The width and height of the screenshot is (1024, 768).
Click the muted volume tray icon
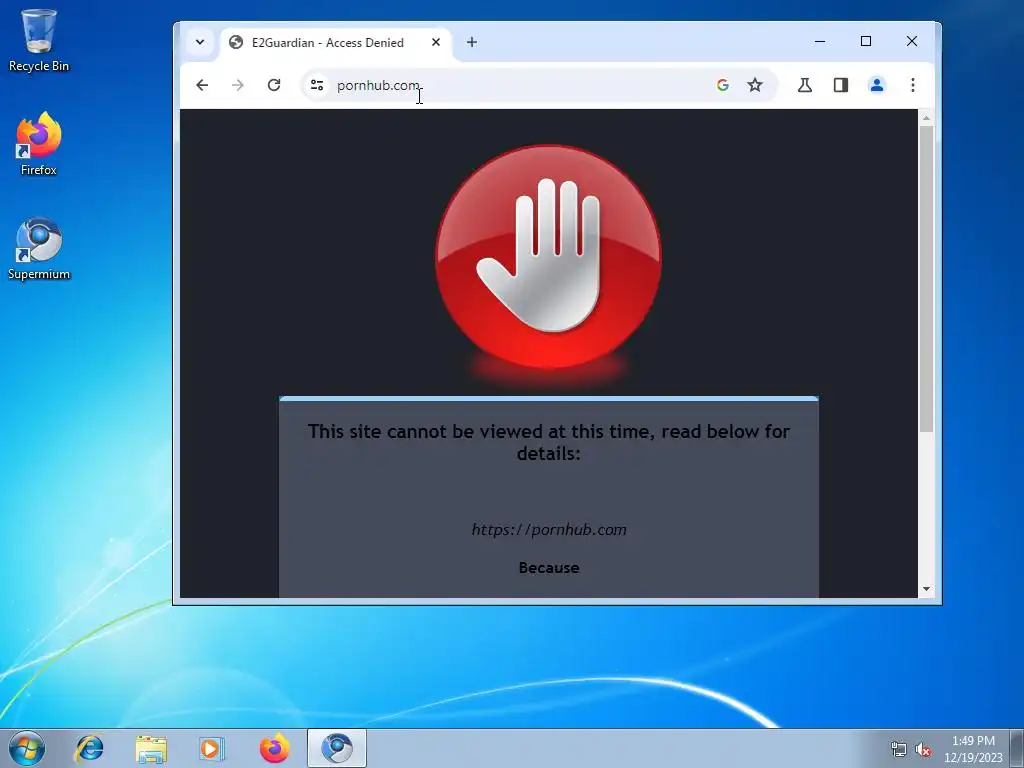[x=923, y=749]
